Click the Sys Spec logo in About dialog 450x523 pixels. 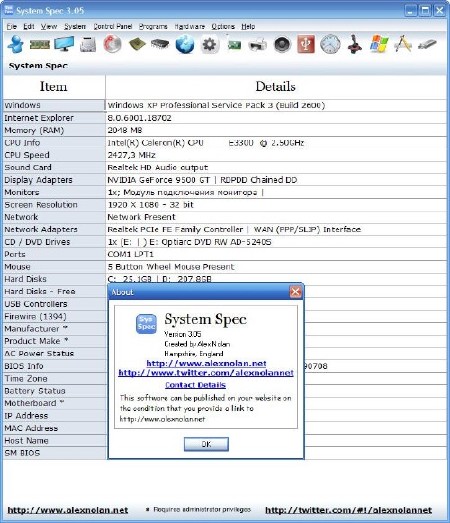click(x=146, y=324)
